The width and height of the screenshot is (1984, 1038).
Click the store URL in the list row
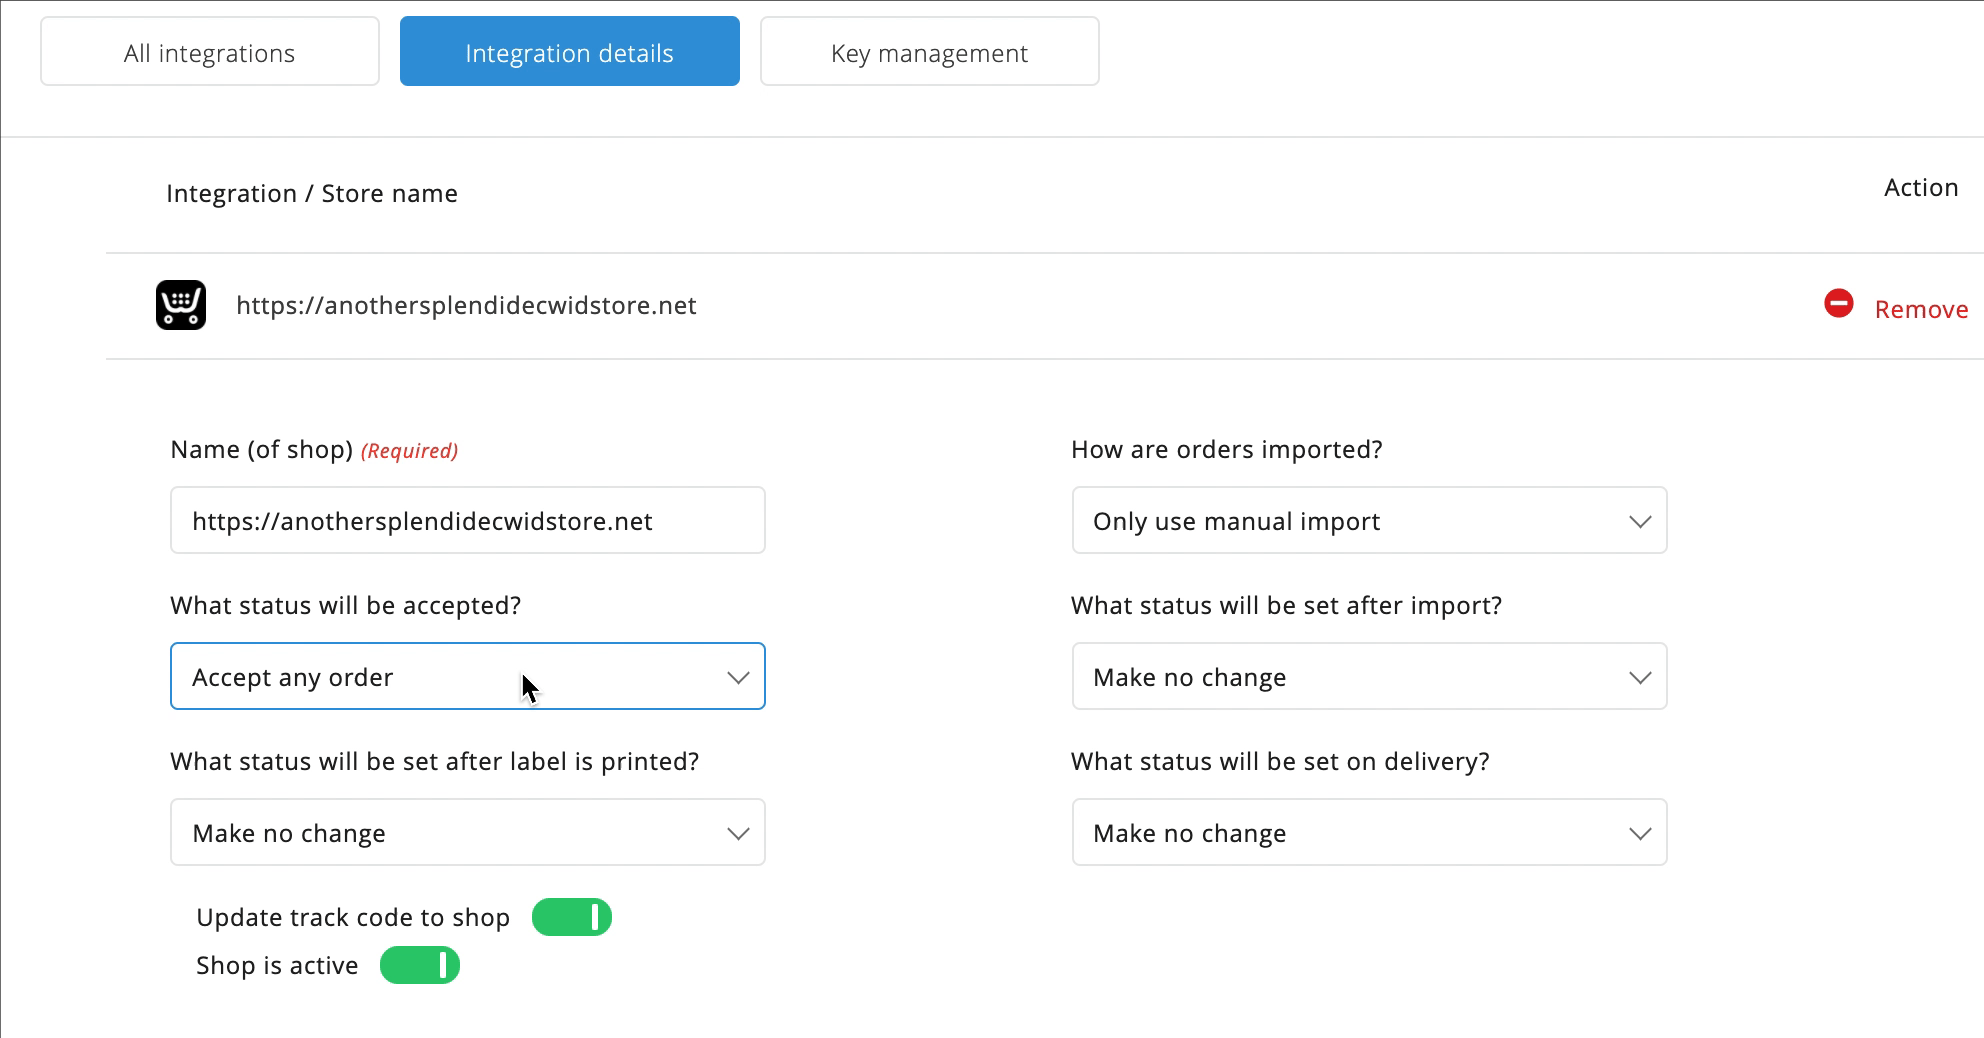(466, 305)
